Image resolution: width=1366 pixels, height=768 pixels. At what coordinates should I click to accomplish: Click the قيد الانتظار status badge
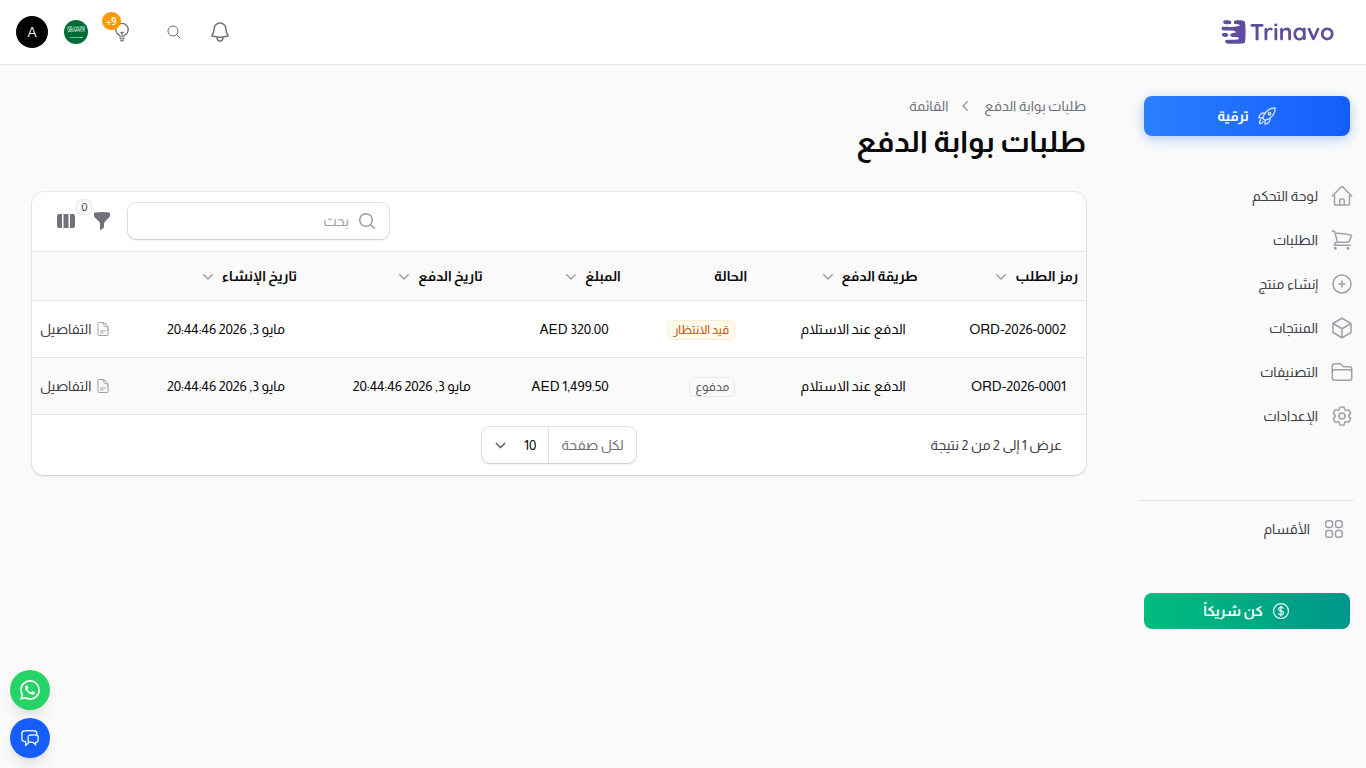(701, 330)
